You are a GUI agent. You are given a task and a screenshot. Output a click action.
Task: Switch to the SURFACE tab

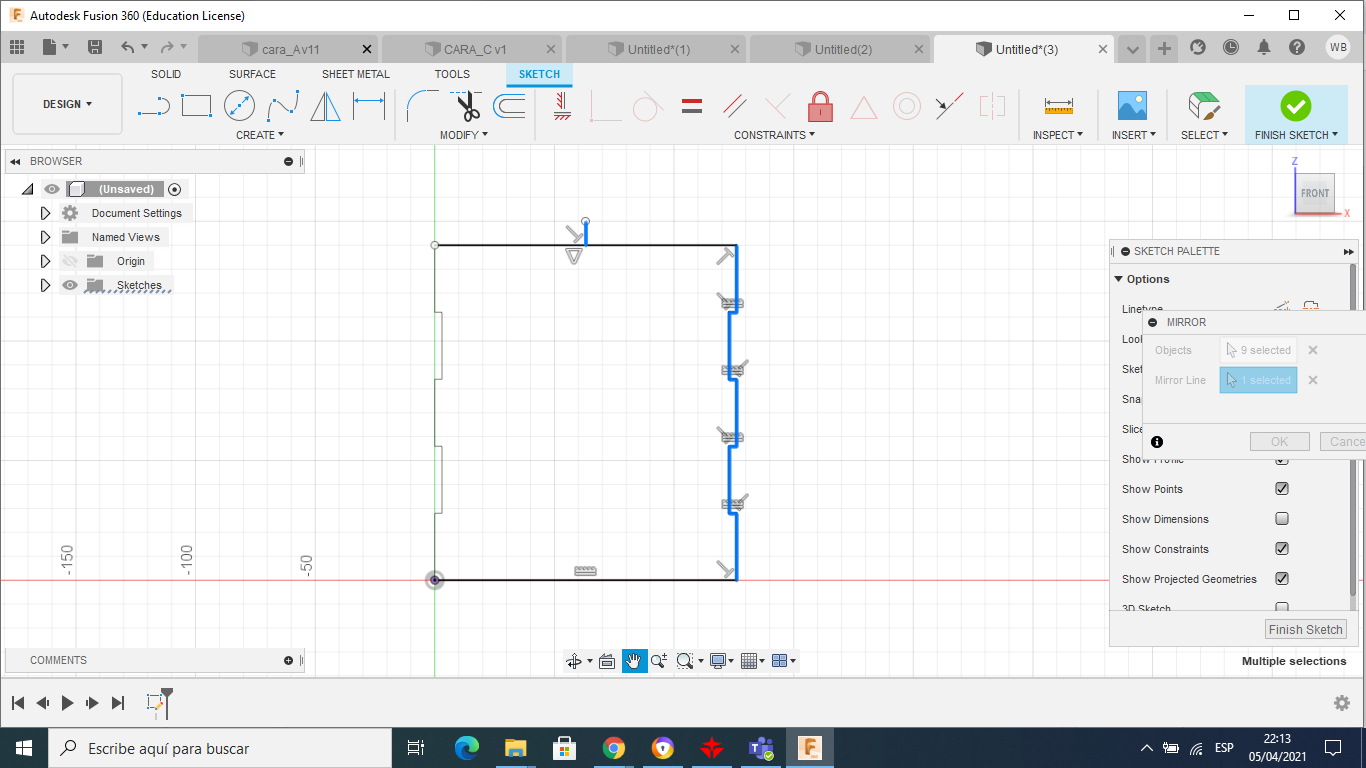(x=252, y=74)
